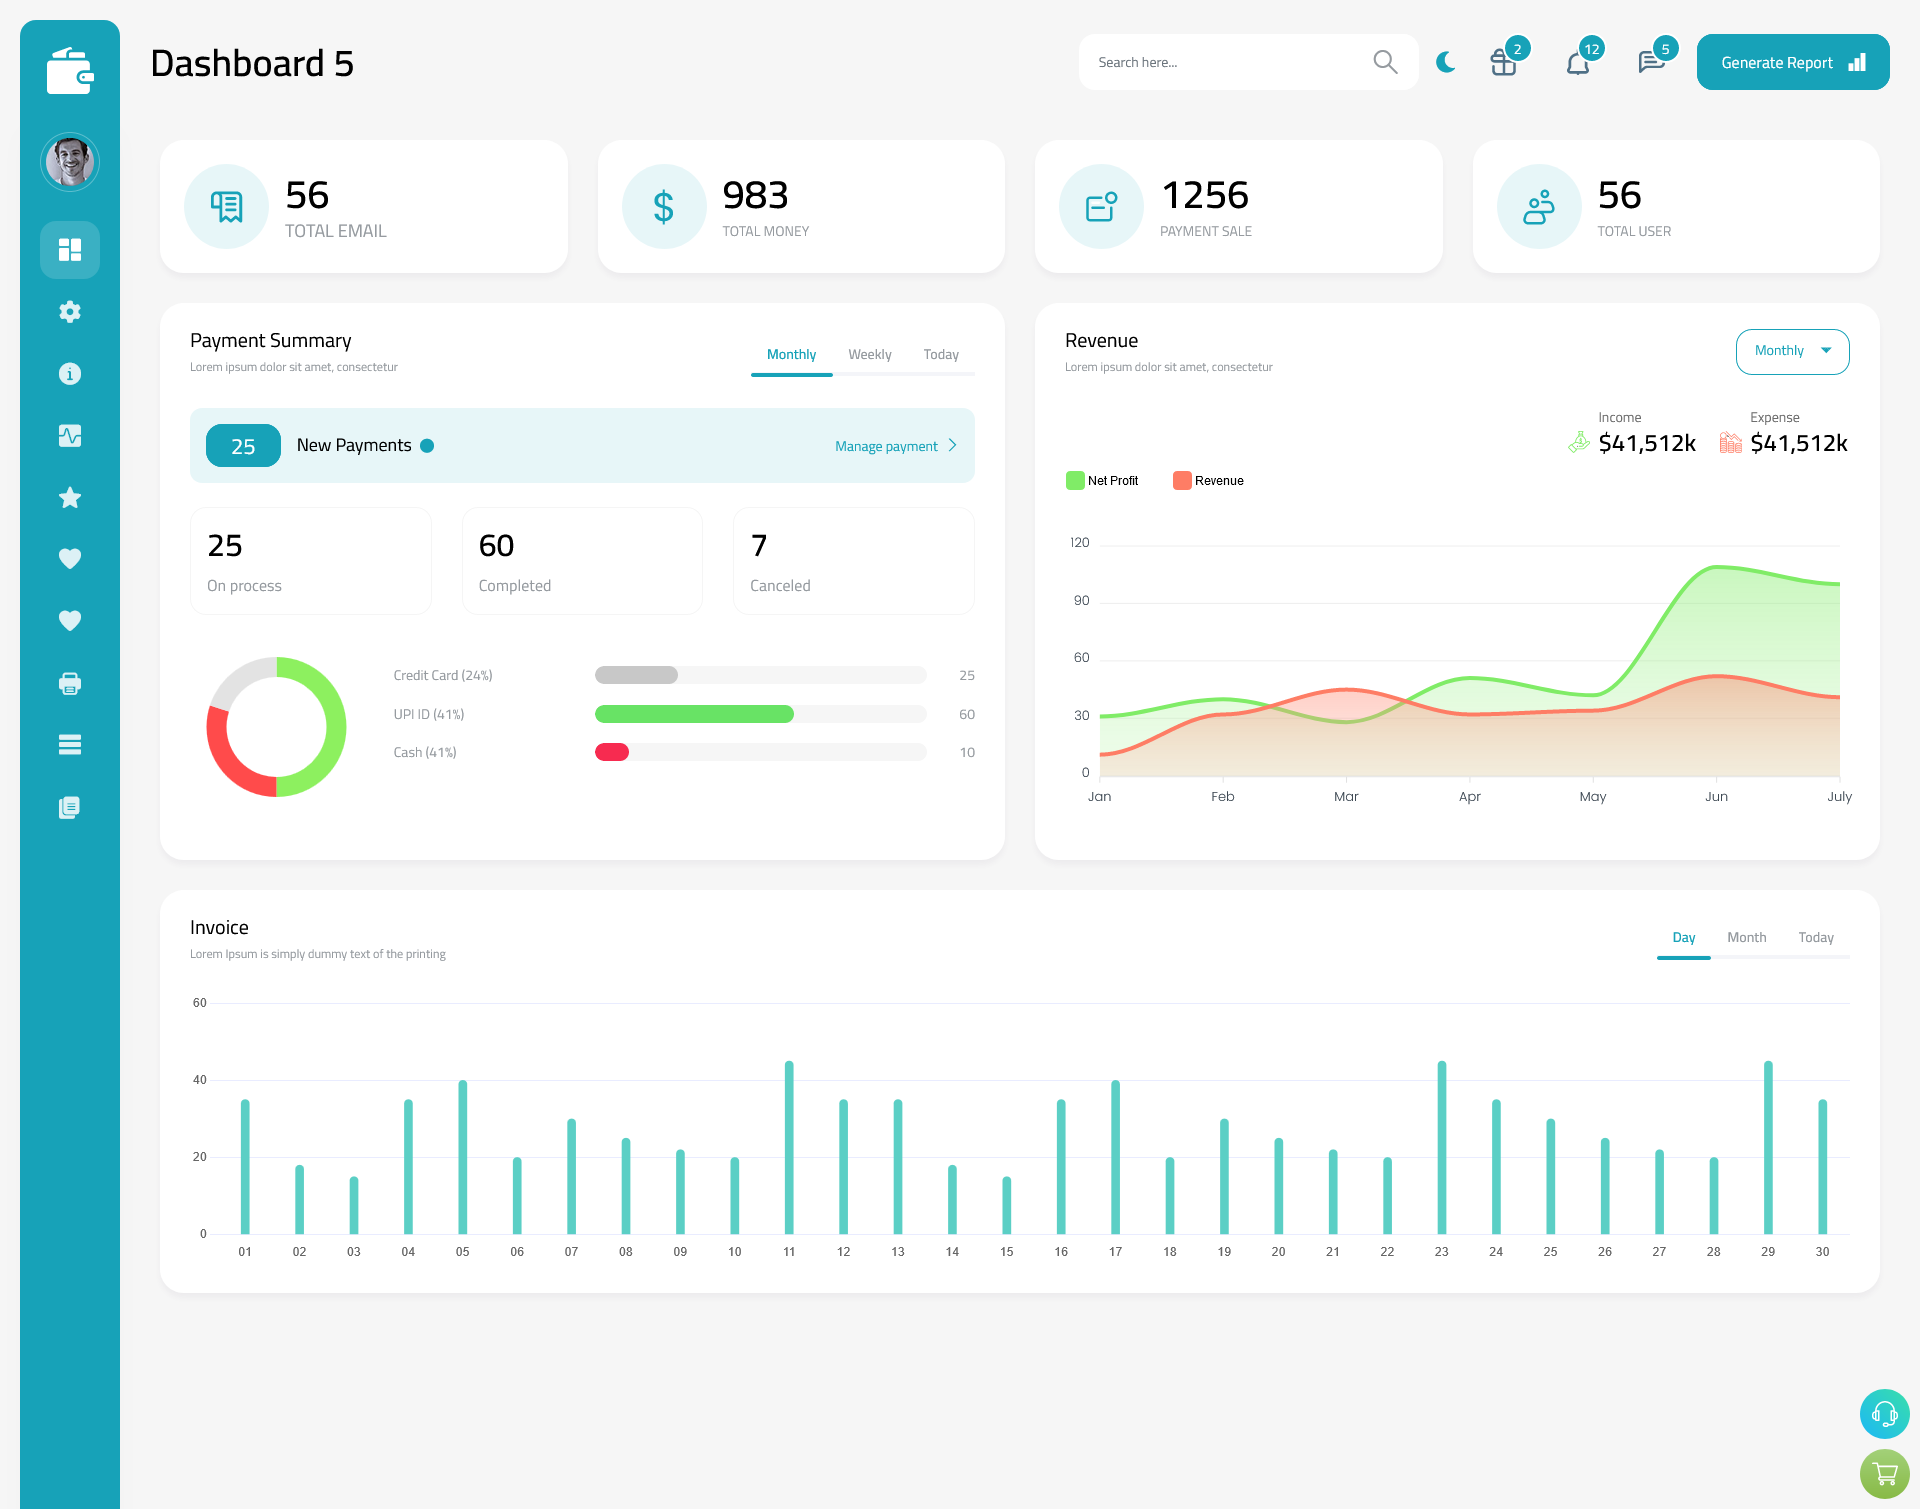Click the dashboard grid/home icon
Screen dimensions: 1920x1509
click(x=69, y=249)
